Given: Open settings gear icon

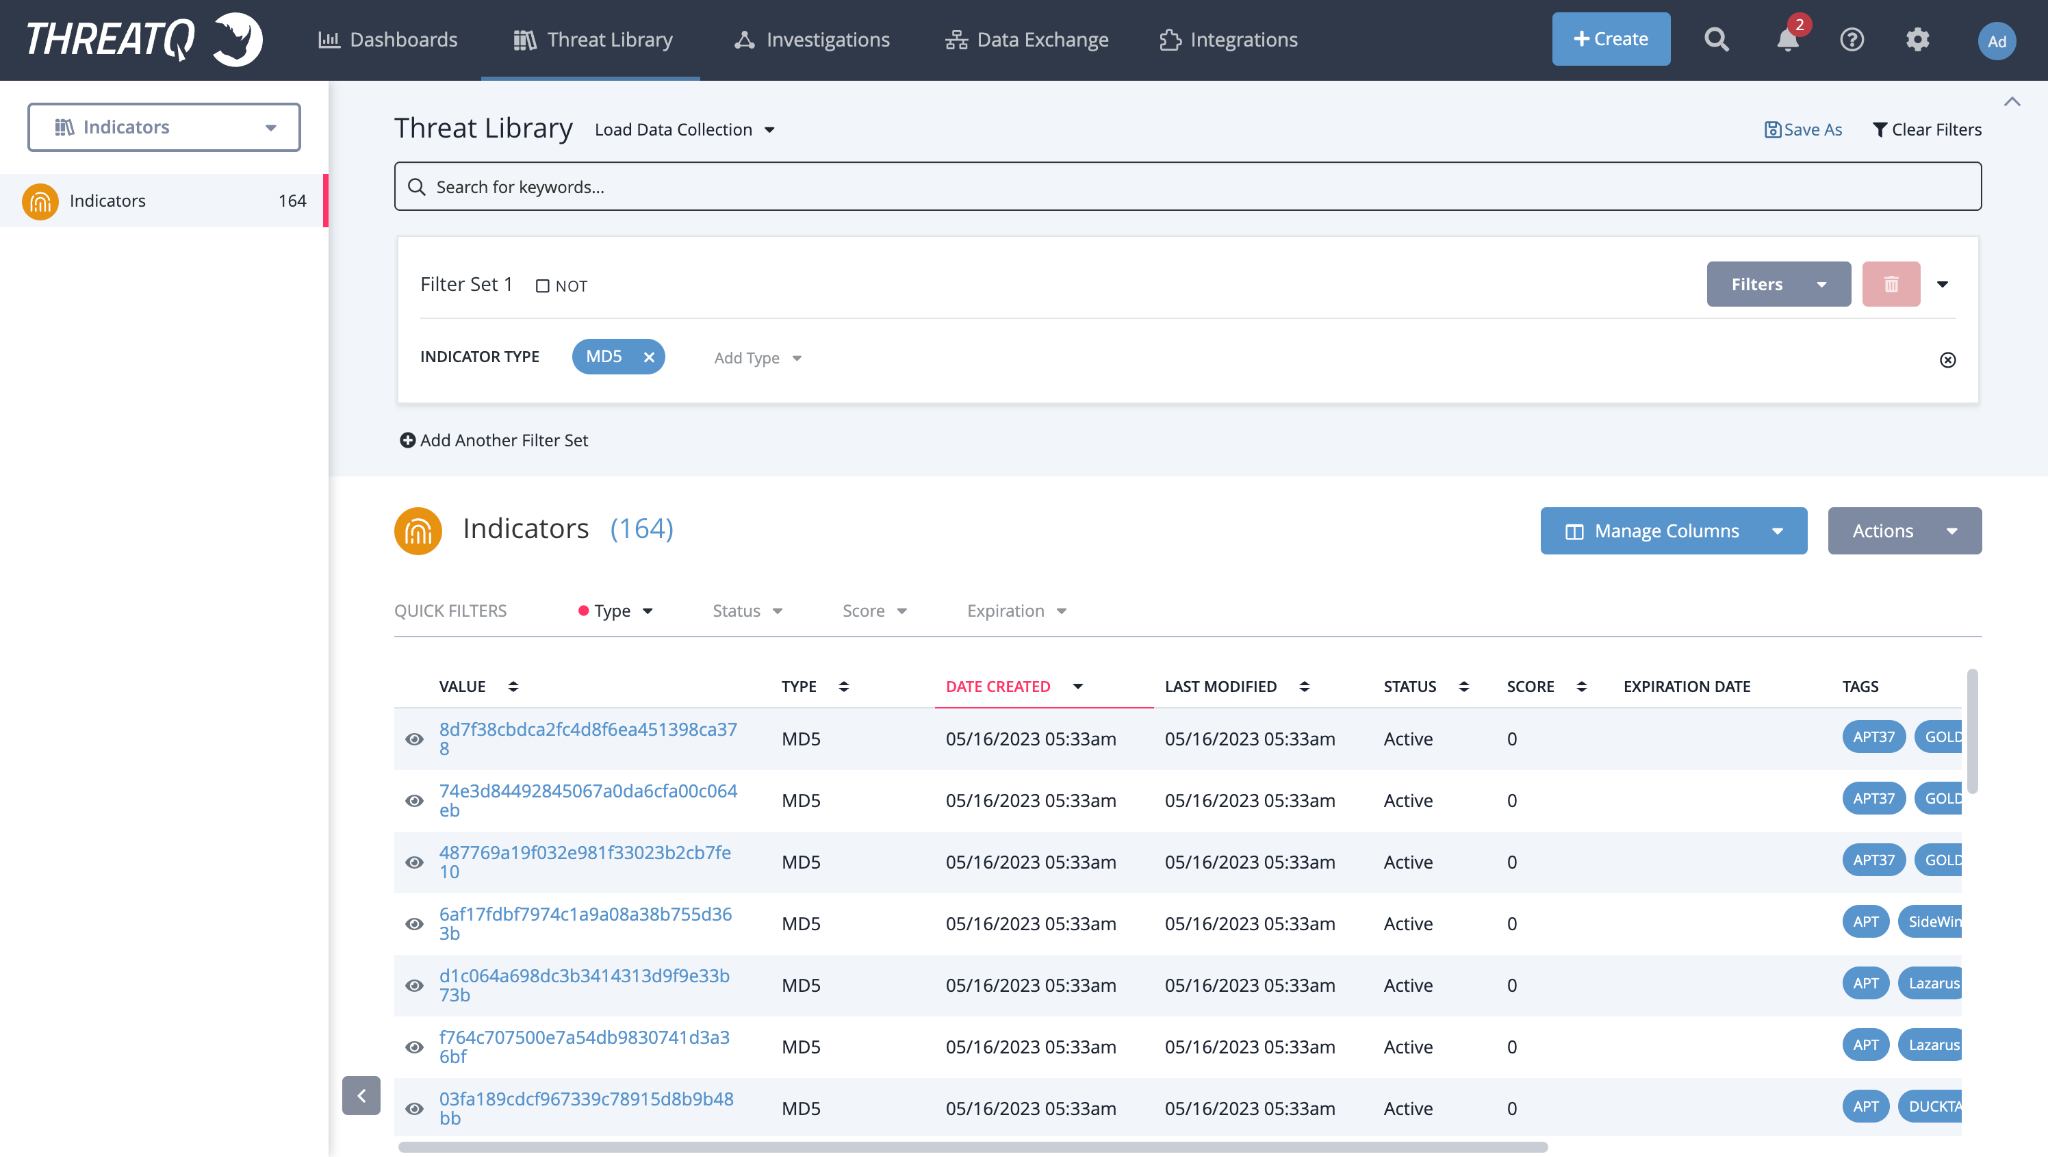Looking at the screenshot, I should tap(1917, 40).
